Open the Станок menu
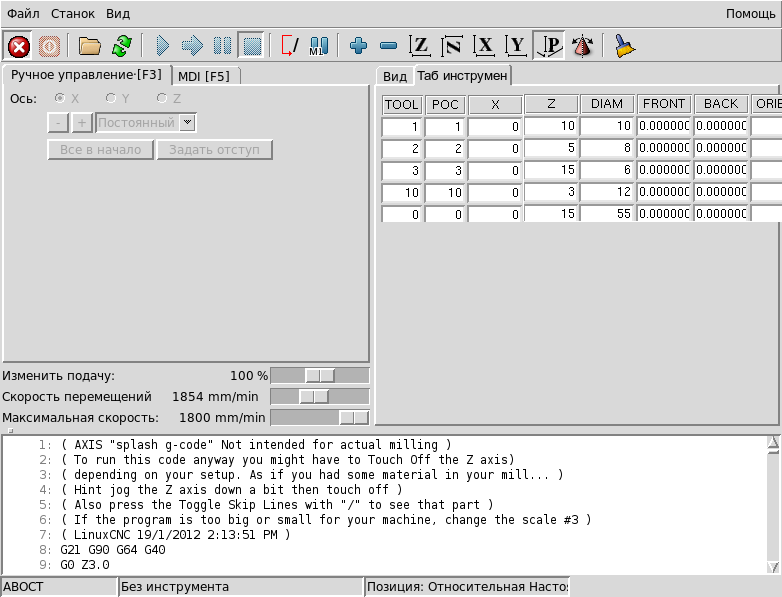Screen dimensions: 782x597 (73, 13)
